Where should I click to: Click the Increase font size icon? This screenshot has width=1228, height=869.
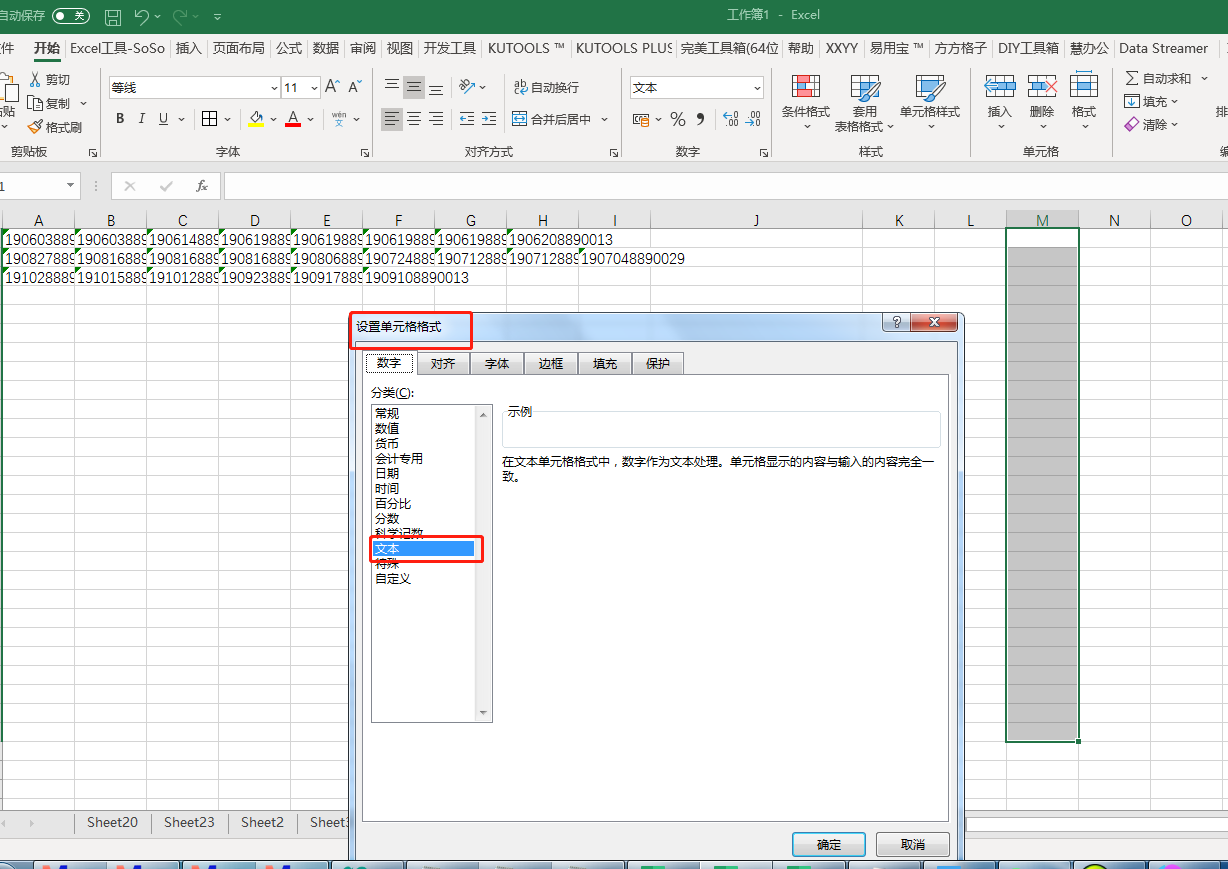point(332,87)
